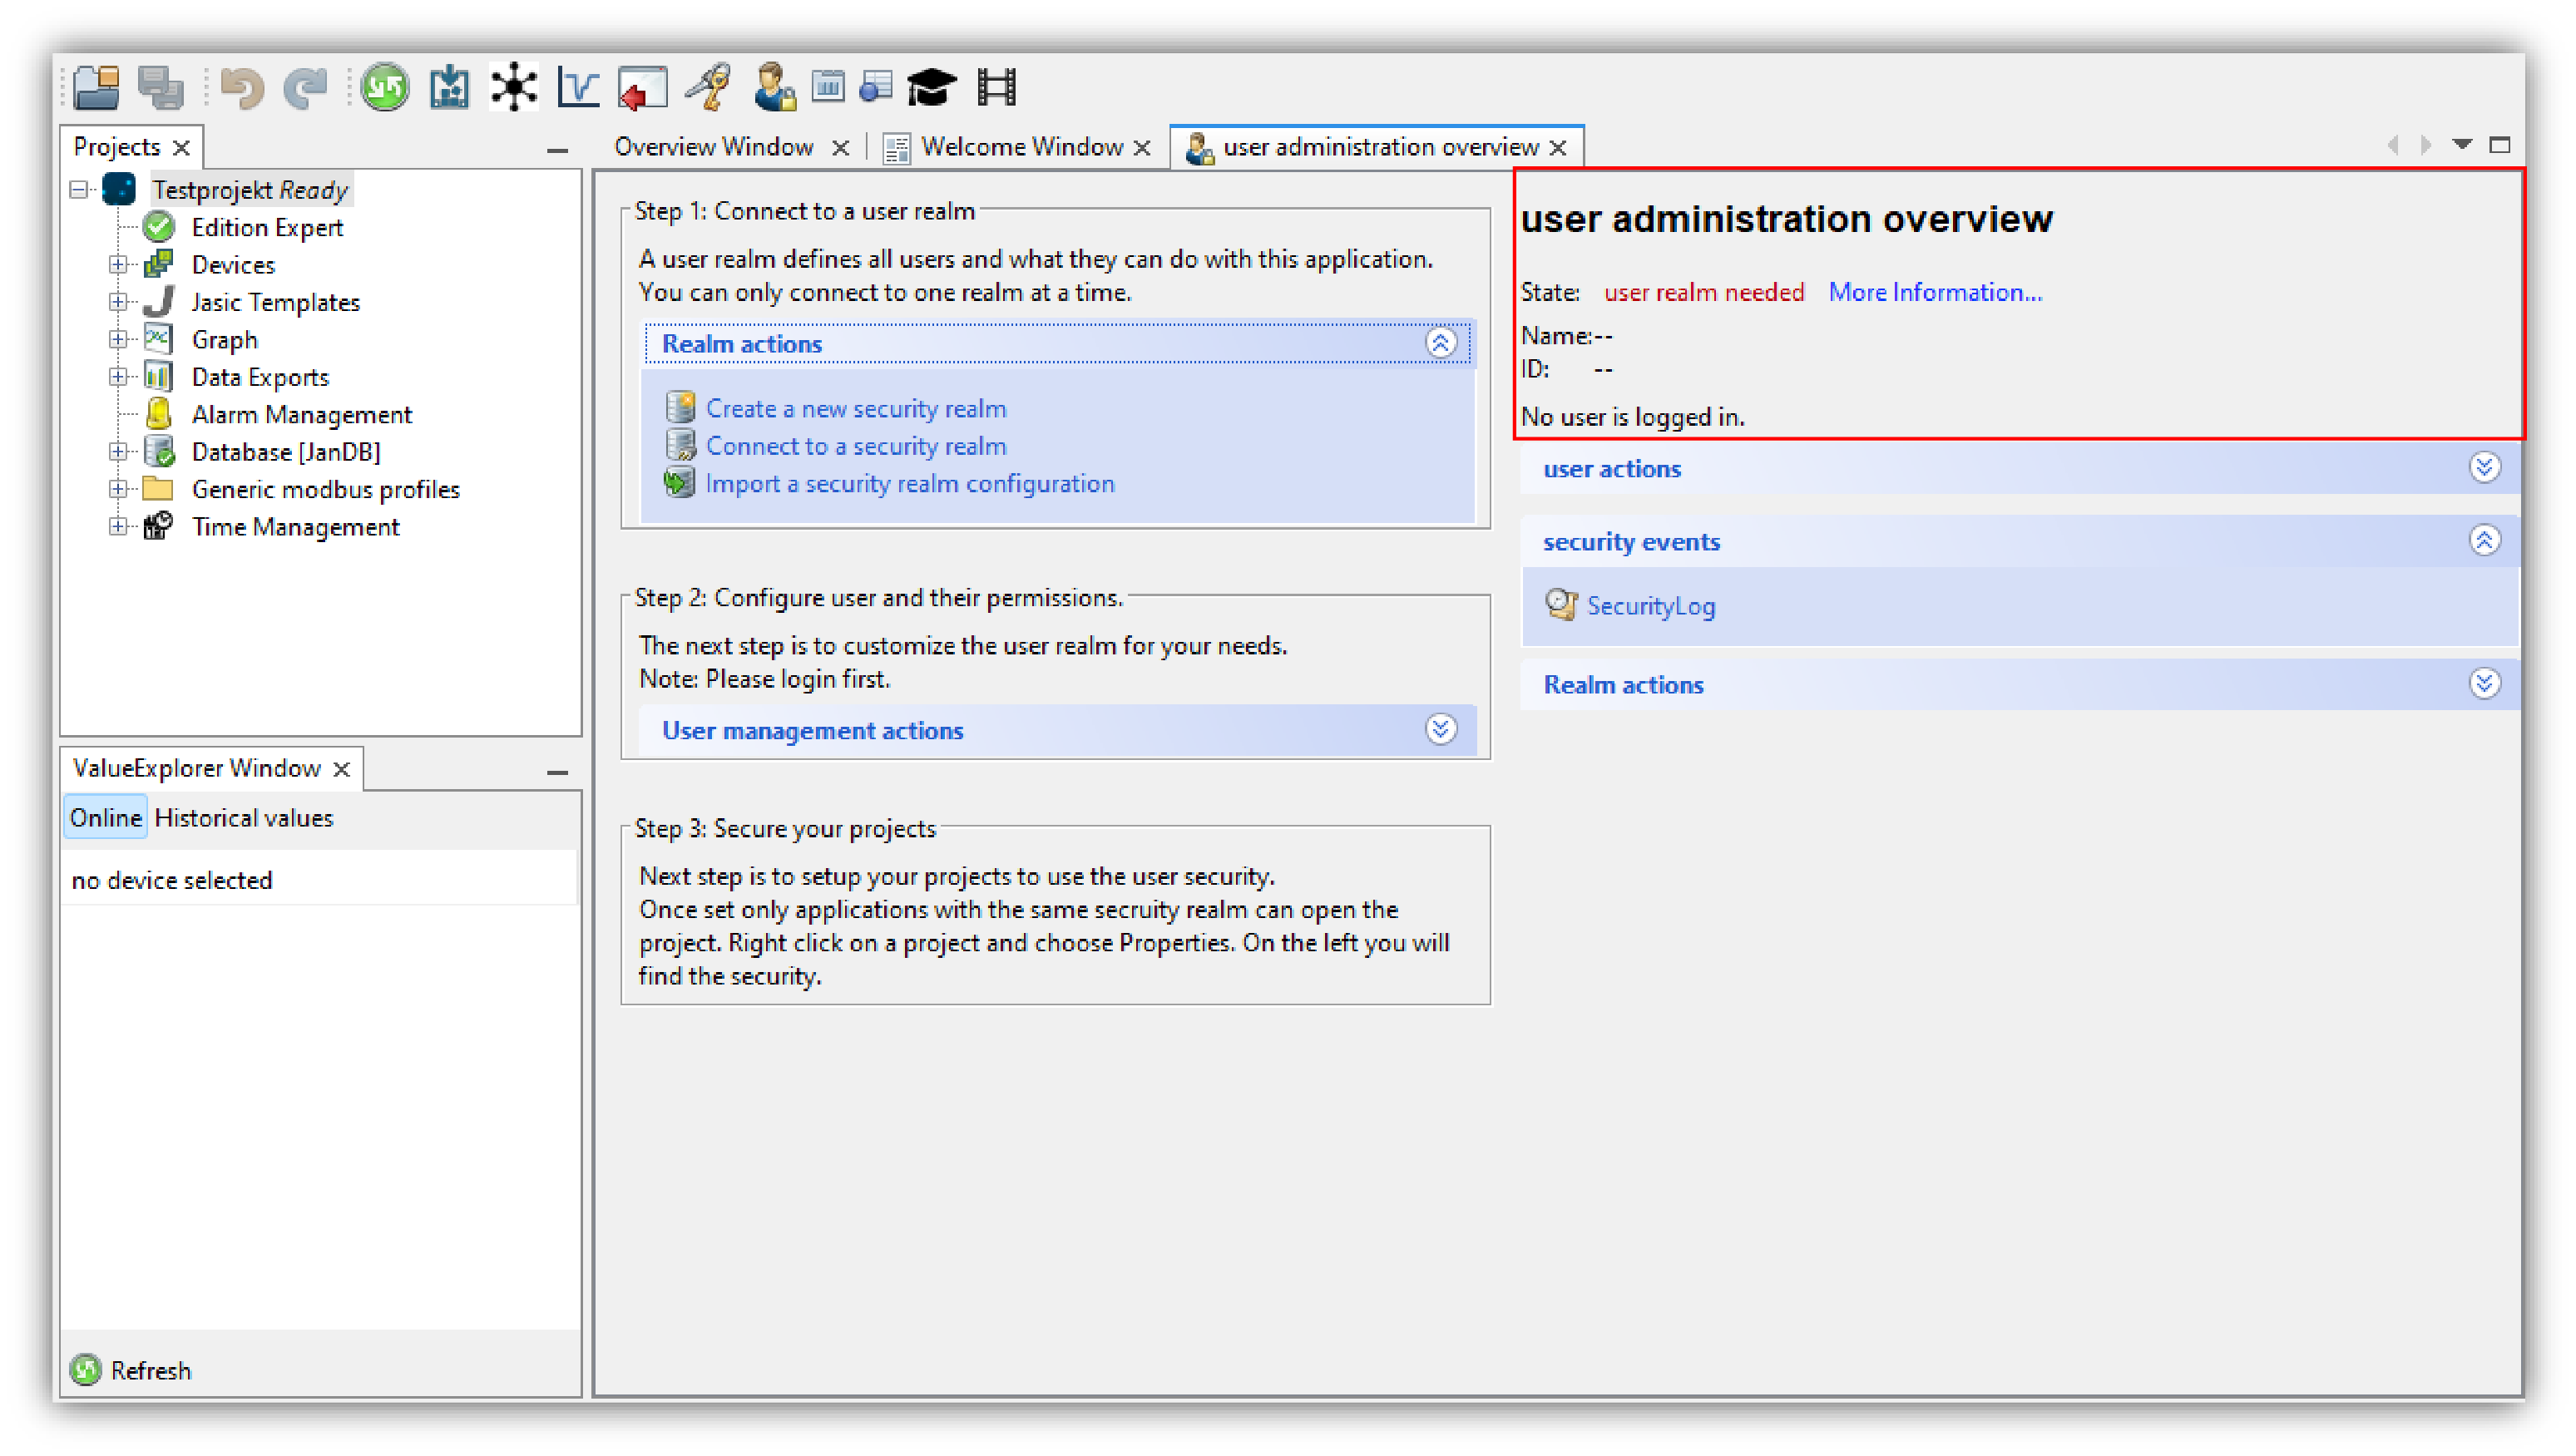Open the SecurityLog under security events
The height and width of the screenshot is (1456, 2576).
click(1650, 605)
